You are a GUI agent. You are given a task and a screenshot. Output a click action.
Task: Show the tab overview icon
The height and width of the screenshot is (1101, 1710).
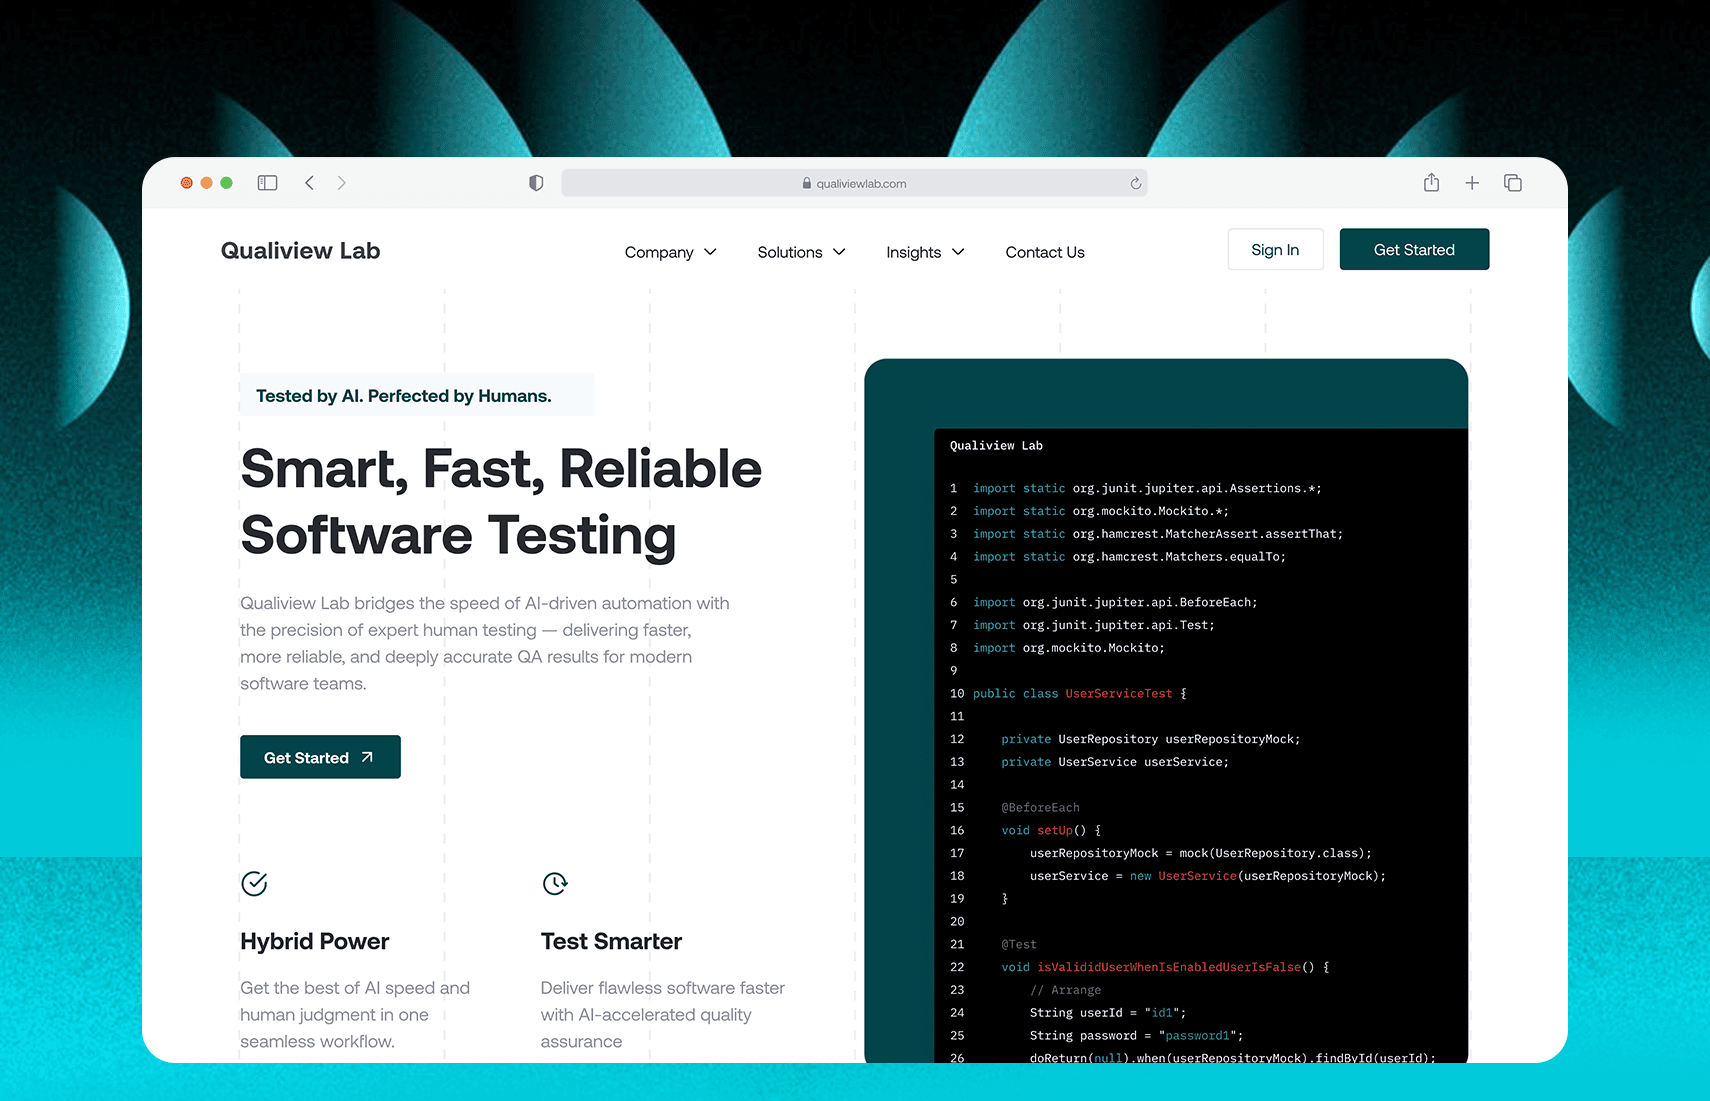pyautogui.click(x=1513, y=183)
